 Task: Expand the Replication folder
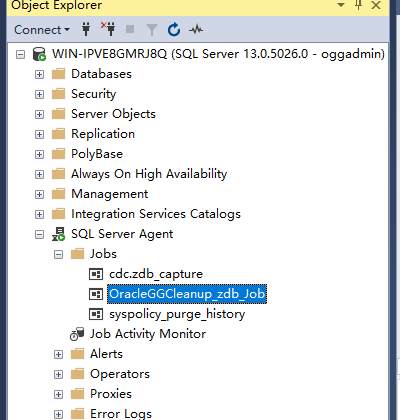(39, 134)
